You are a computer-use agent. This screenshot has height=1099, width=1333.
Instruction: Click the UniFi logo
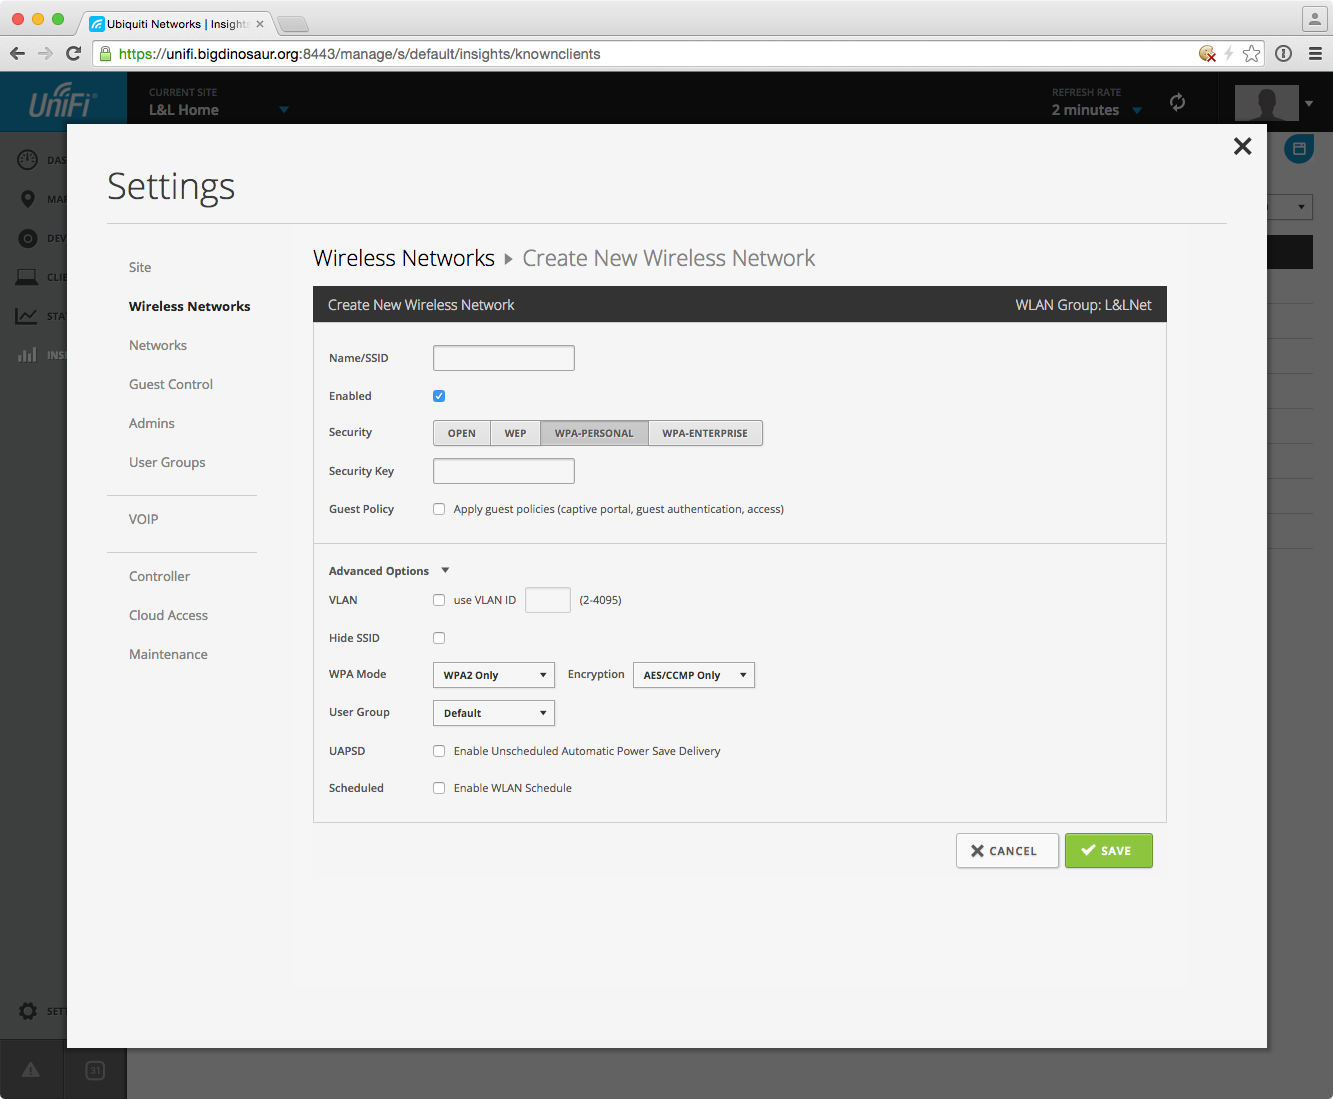(x=62, y=102)
